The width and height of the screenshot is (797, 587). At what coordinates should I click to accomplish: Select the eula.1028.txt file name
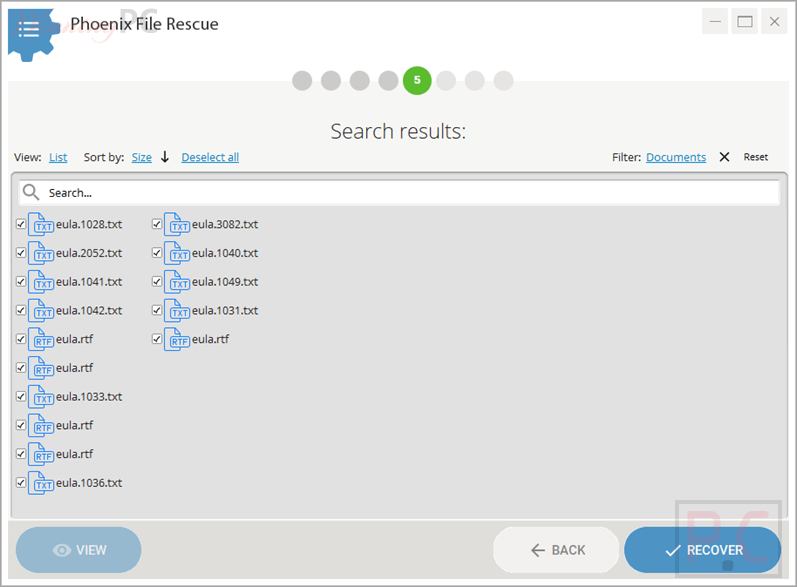[89, 224]
